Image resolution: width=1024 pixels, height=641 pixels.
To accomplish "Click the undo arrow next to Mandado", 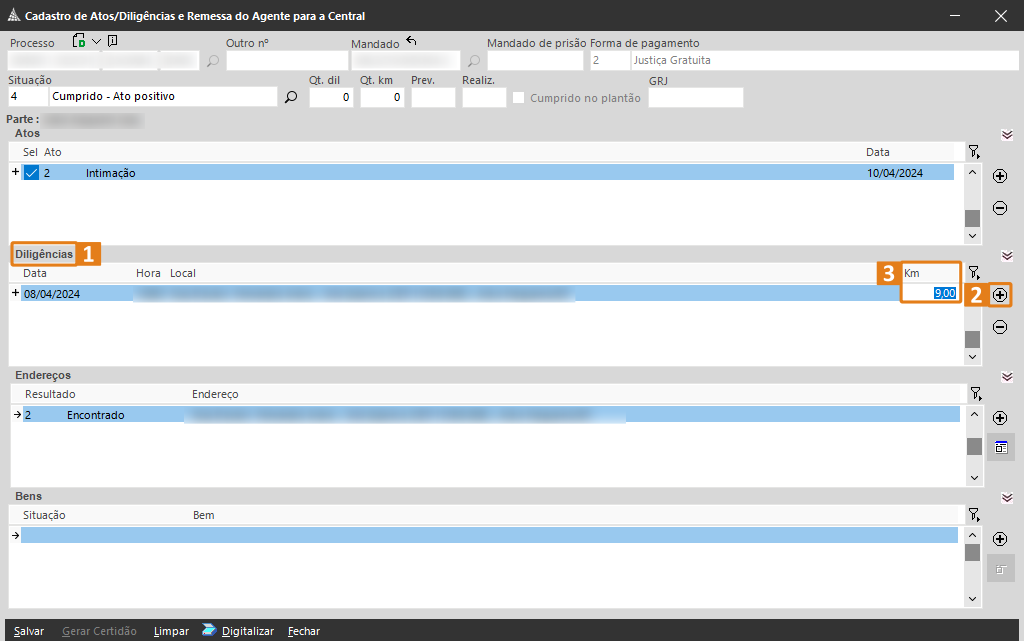I will 411,42.
